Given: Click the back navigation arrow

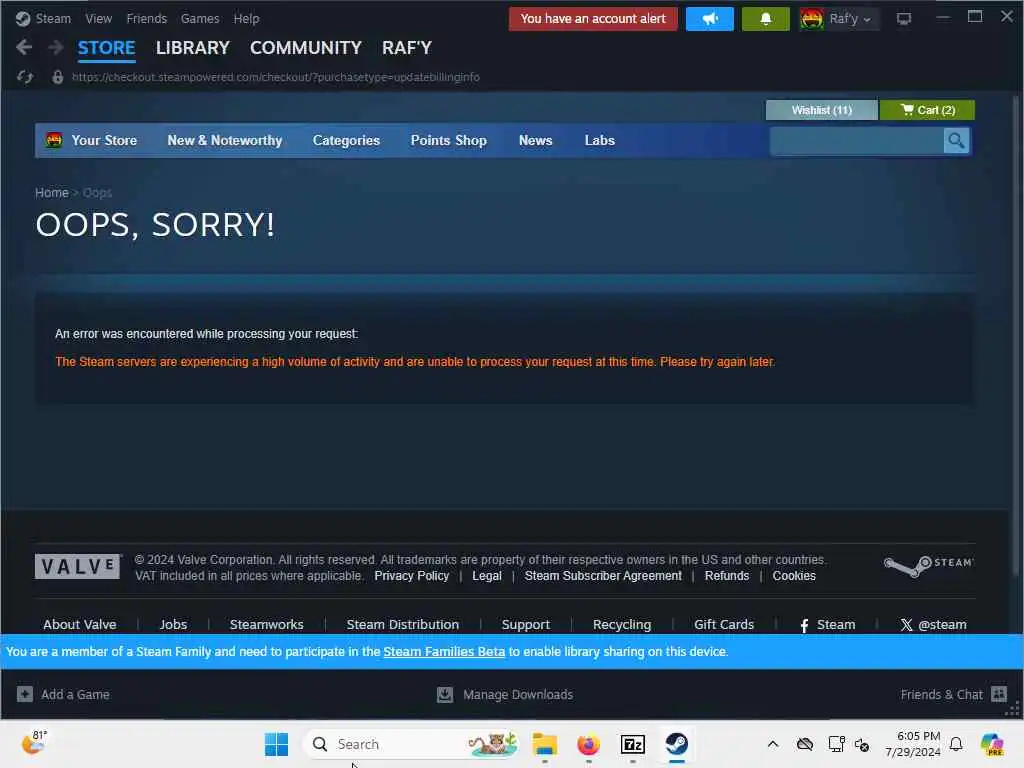Looking at the screenshot, I should (24, 47).
